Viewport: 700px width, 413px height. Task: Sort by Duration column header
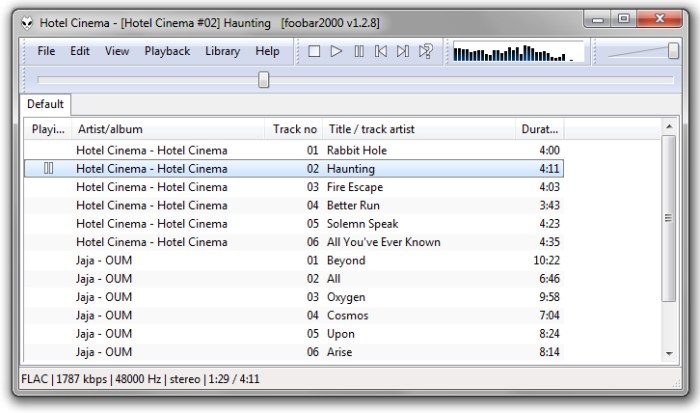(x=539, y=129)
